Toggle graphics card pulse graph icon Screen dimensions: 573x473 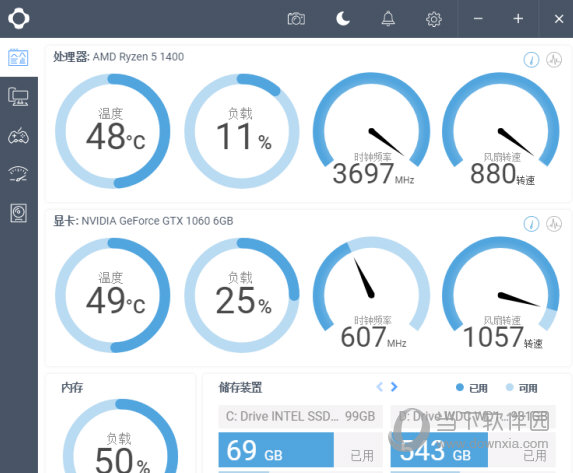(x=554, y=223)
